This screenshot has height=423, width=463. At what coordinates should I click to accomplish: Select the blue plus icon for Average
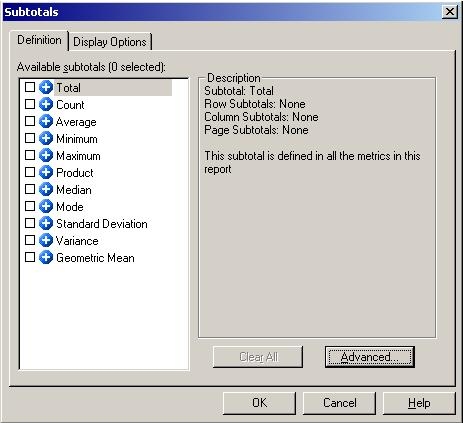[x=46, y=121]
